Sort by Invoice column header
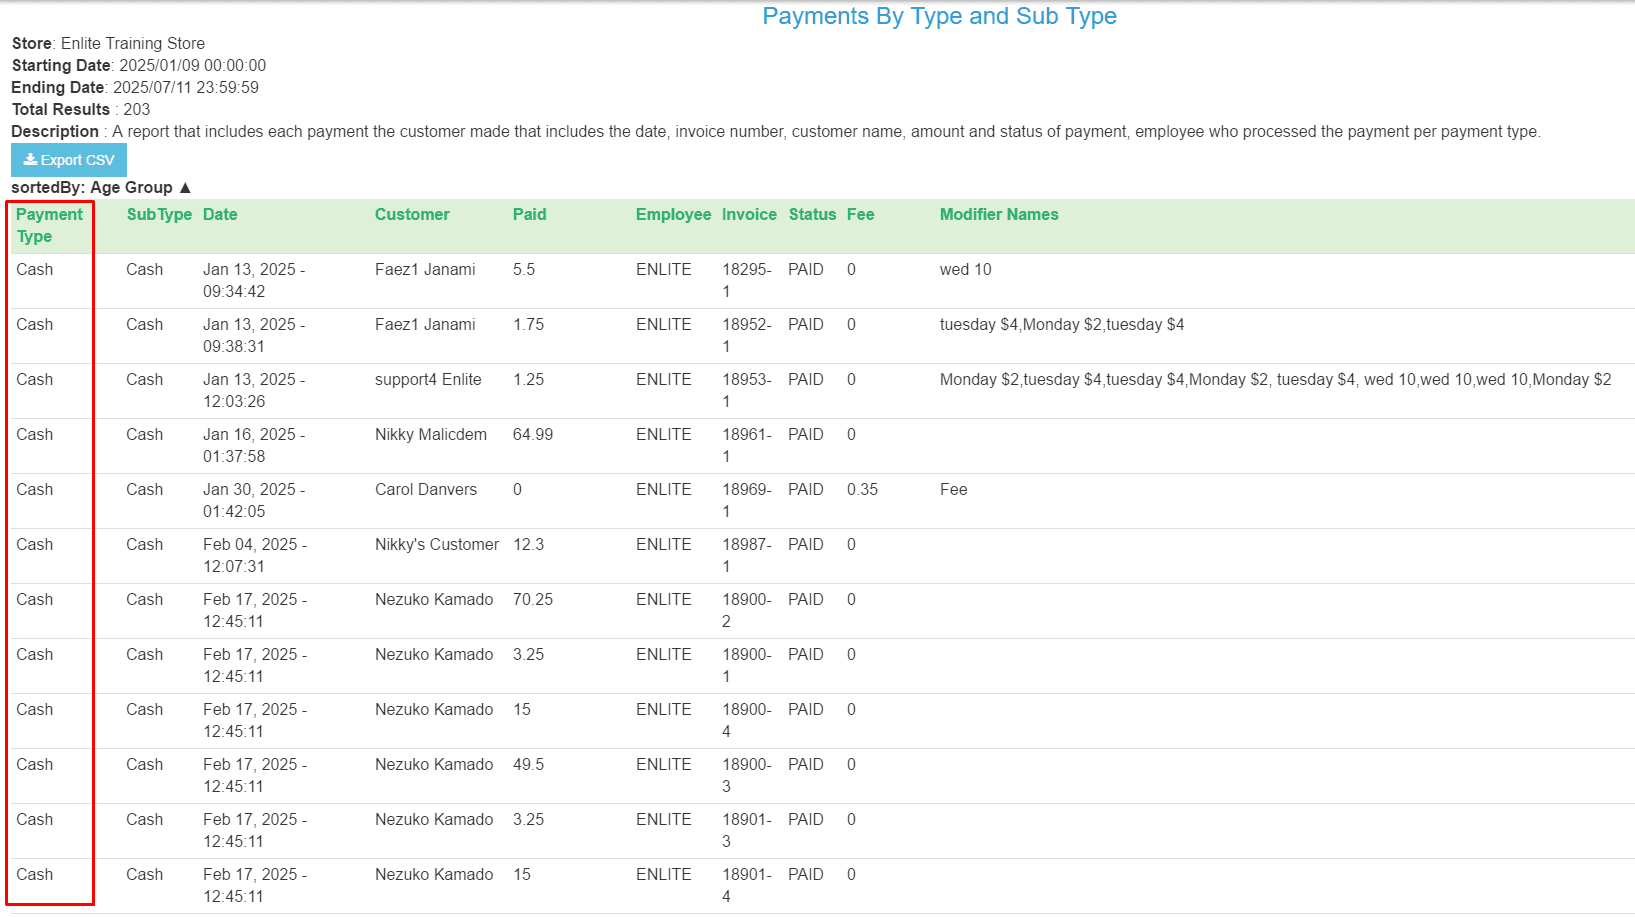1635x917 pixels. pos(749,215)
